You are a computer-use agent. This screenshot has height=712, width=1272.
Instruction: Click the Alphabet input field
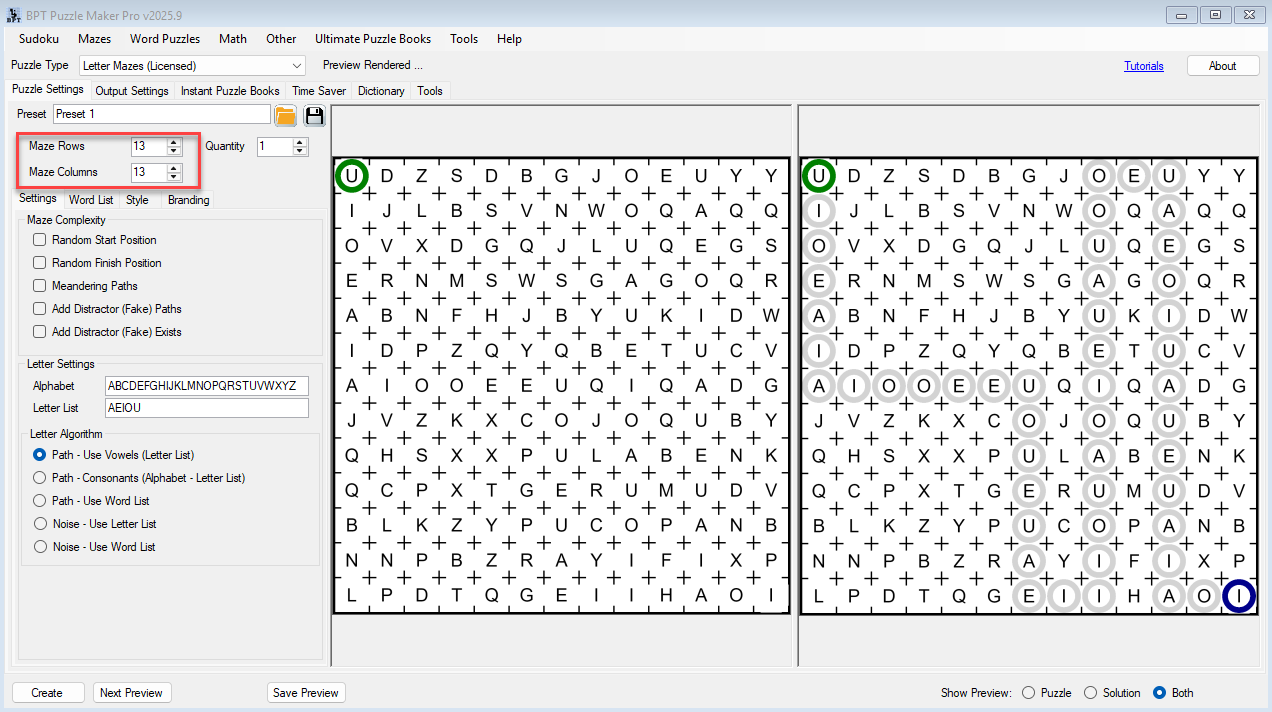pos(207,386)
